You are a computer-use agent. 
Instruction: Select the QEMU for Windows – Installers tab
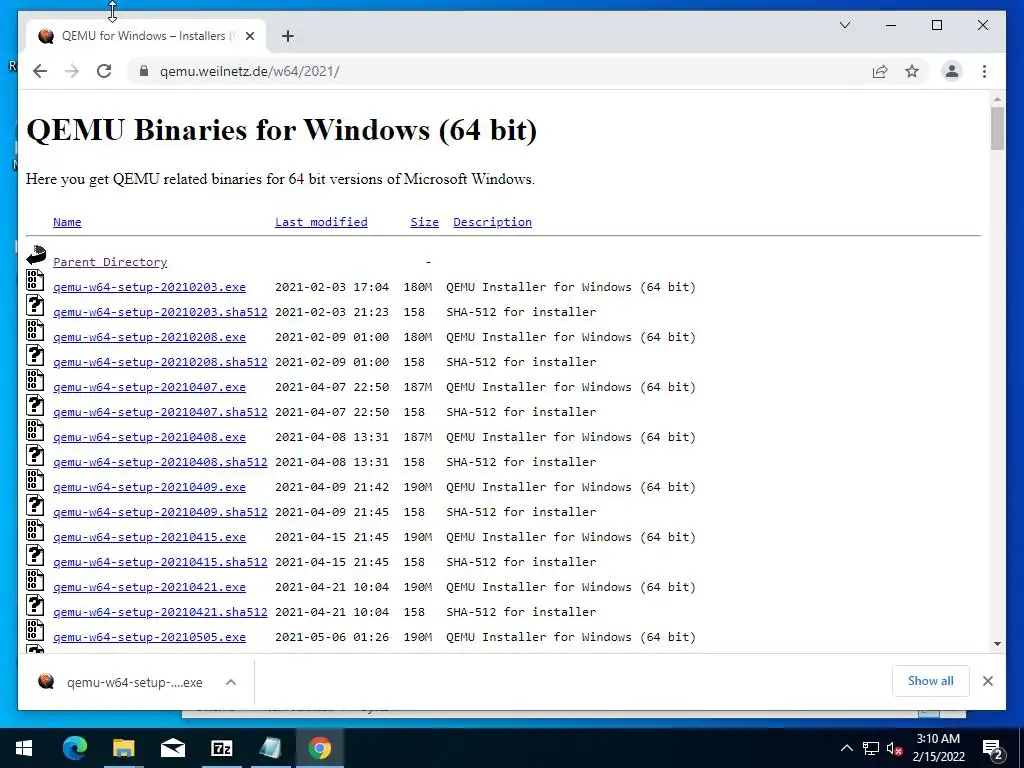coord(143,36)
